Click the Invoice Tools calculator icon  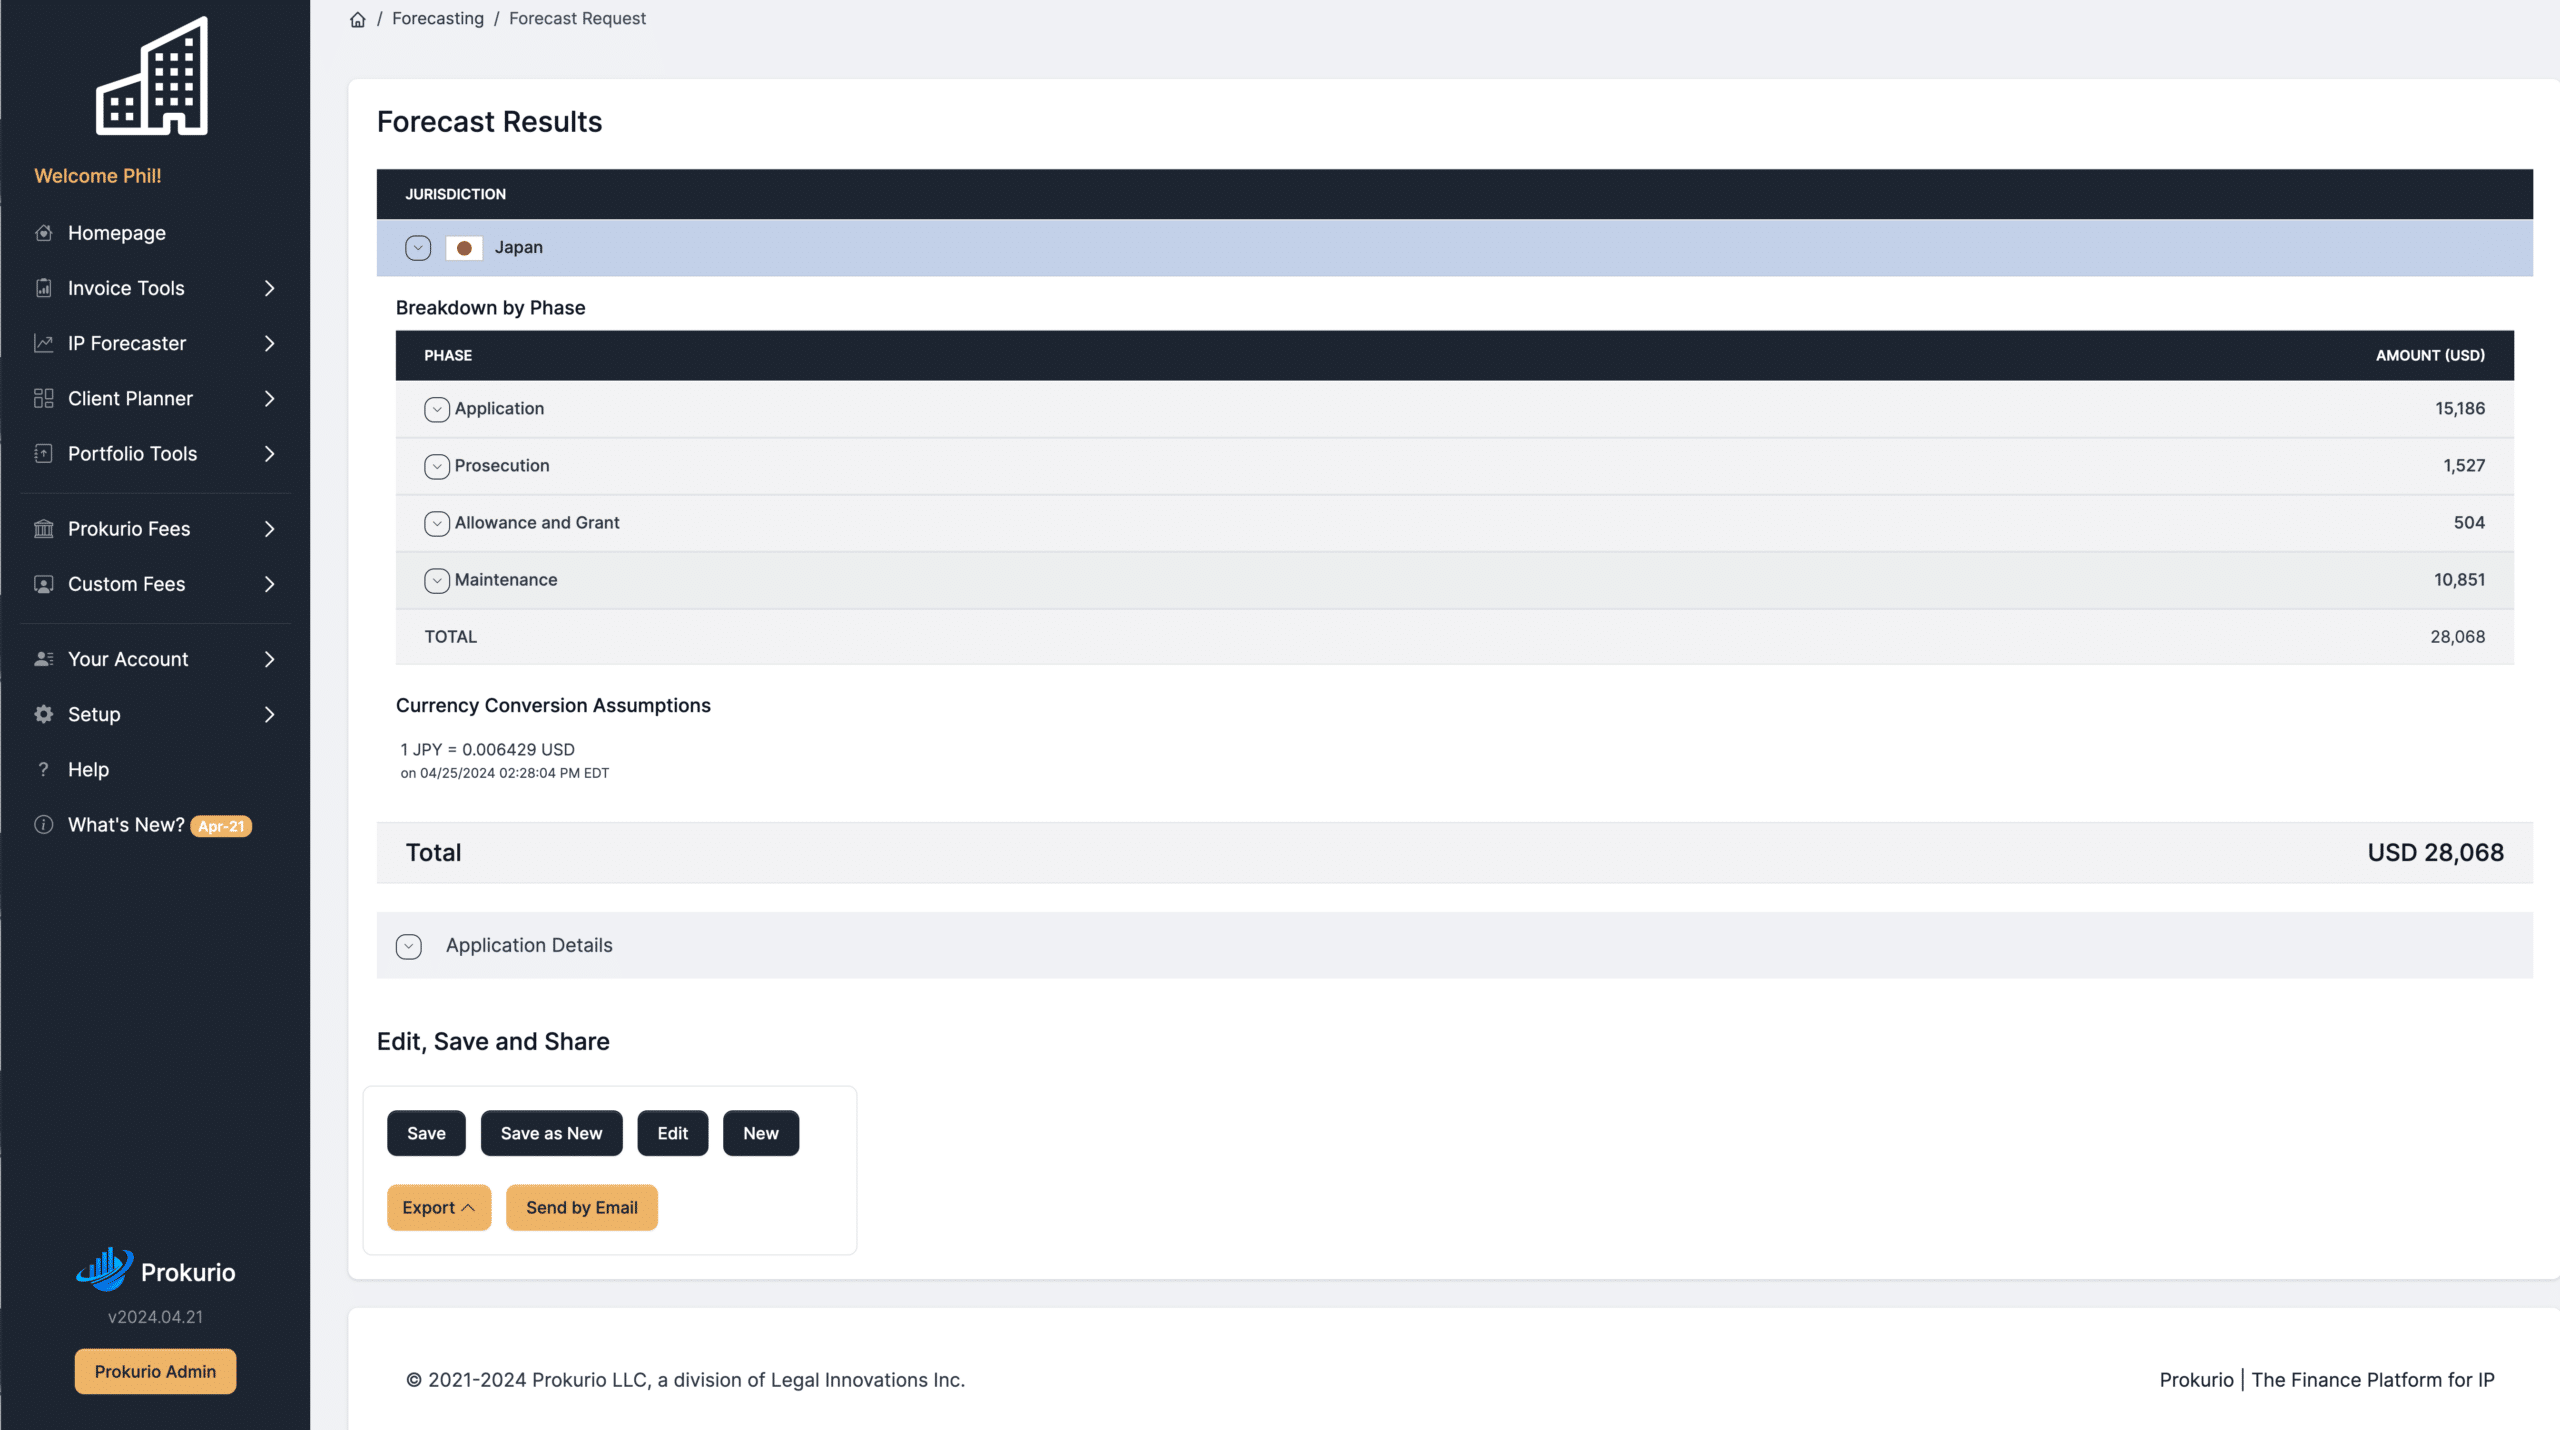(43, 288)
